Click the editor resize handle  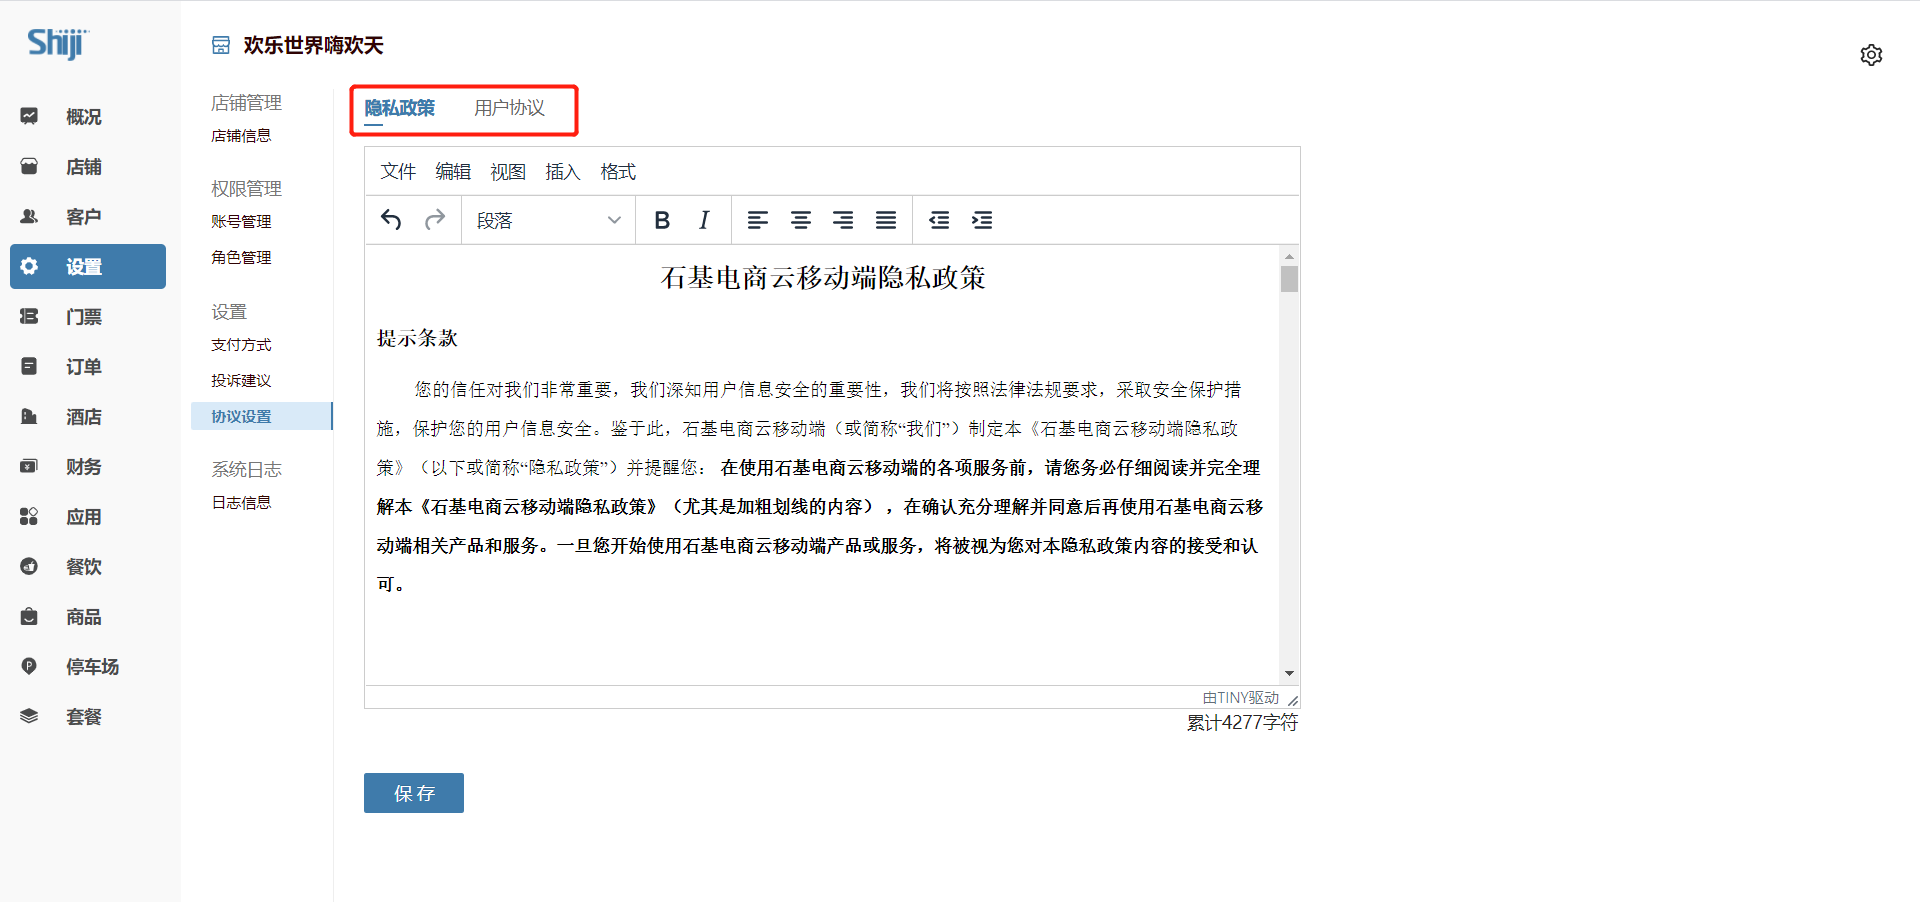click(x=1292, y=700)
